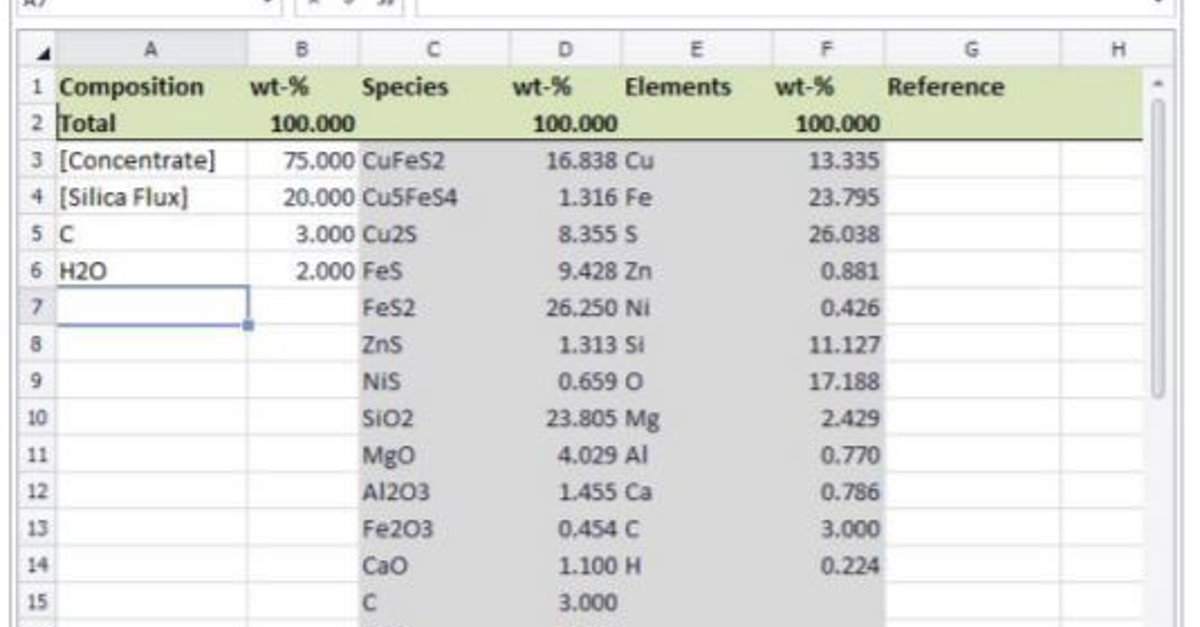The width and height of the screenshot is (1200, 627).
Task: Select the "CaO" species cell
Action: pos(434,565)
